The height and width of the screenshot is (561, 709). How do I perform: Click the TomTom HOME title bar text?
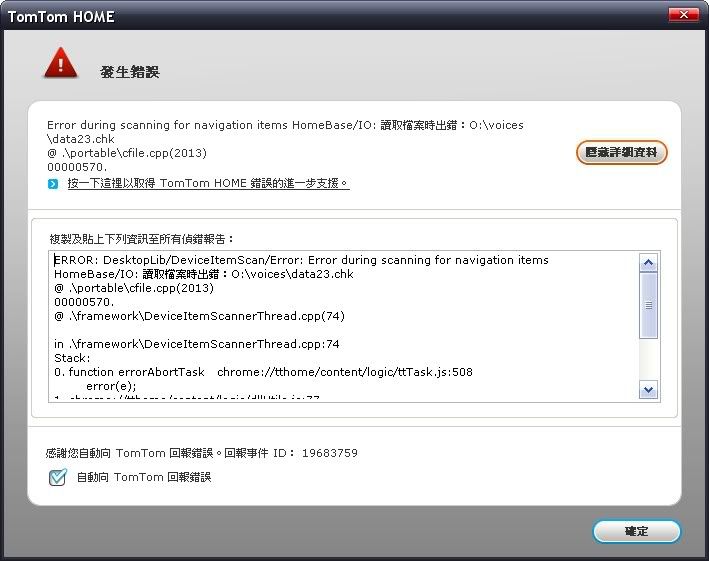[61, 17]
